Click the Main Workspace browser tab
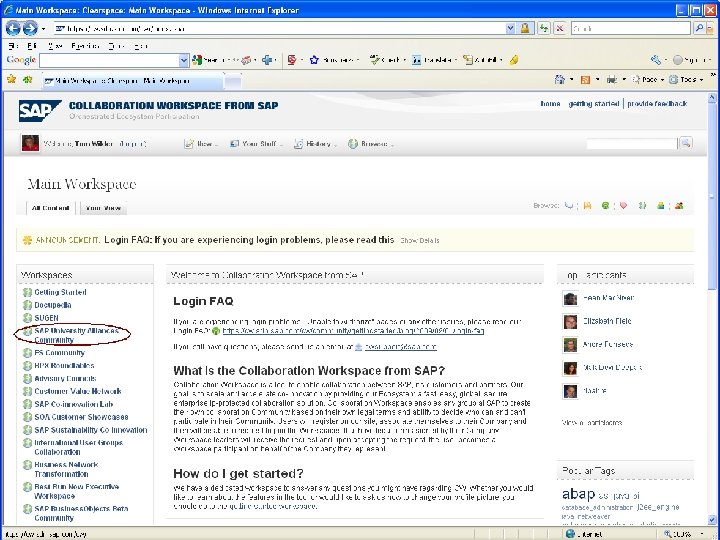Viewport: 720px width, 540px height. (132, 81)
